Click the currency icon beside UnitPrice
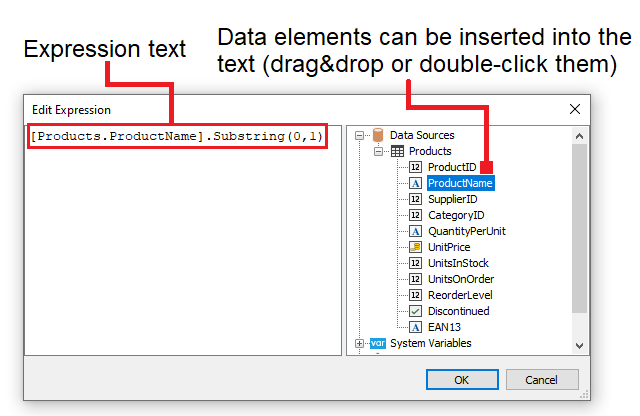The height and width of the screenshot is (416, 640). coord(416,247)
